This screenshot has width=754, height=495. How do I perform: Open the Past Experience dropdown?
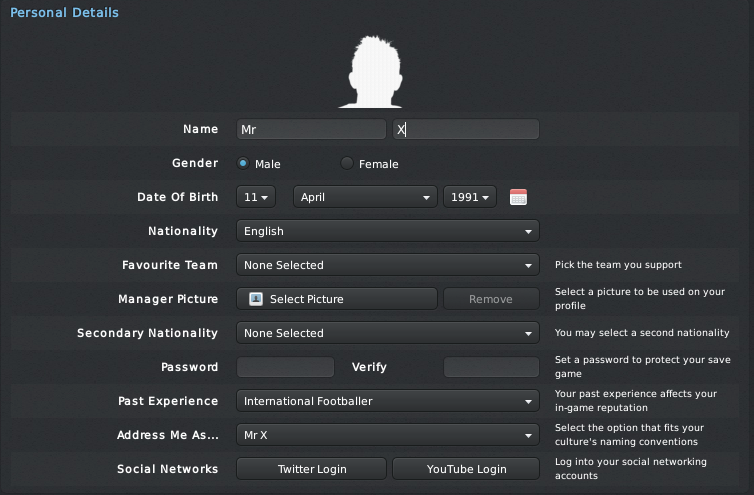388,401
